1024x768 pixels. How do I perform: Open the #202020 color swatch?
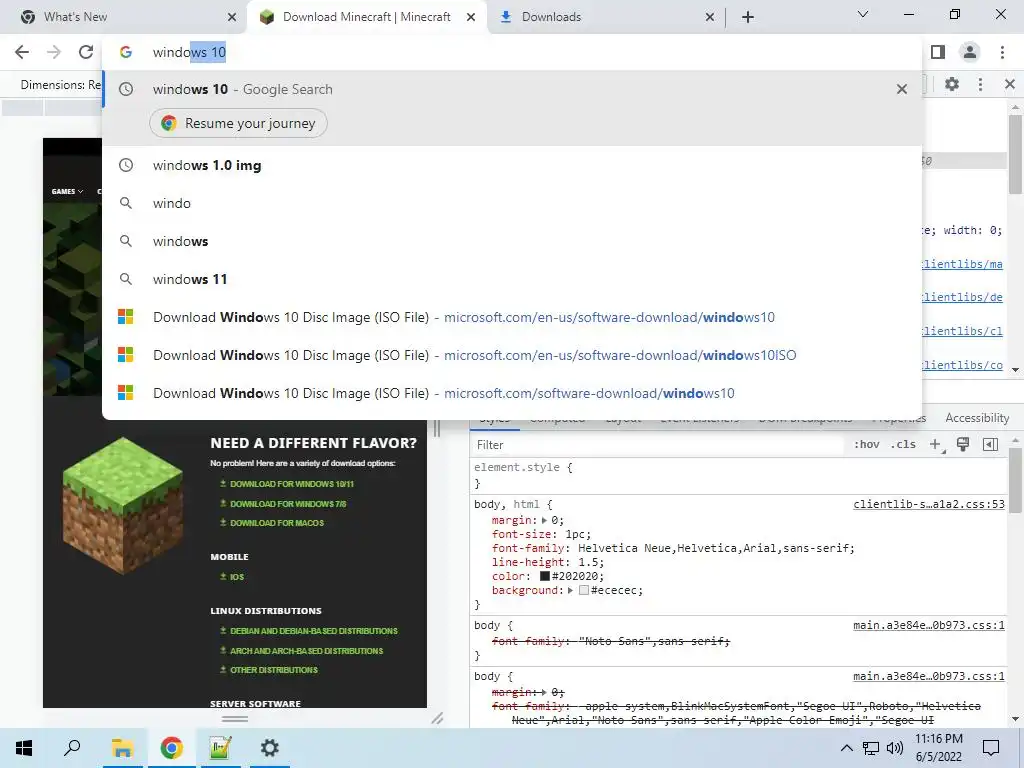click(545, 577)
